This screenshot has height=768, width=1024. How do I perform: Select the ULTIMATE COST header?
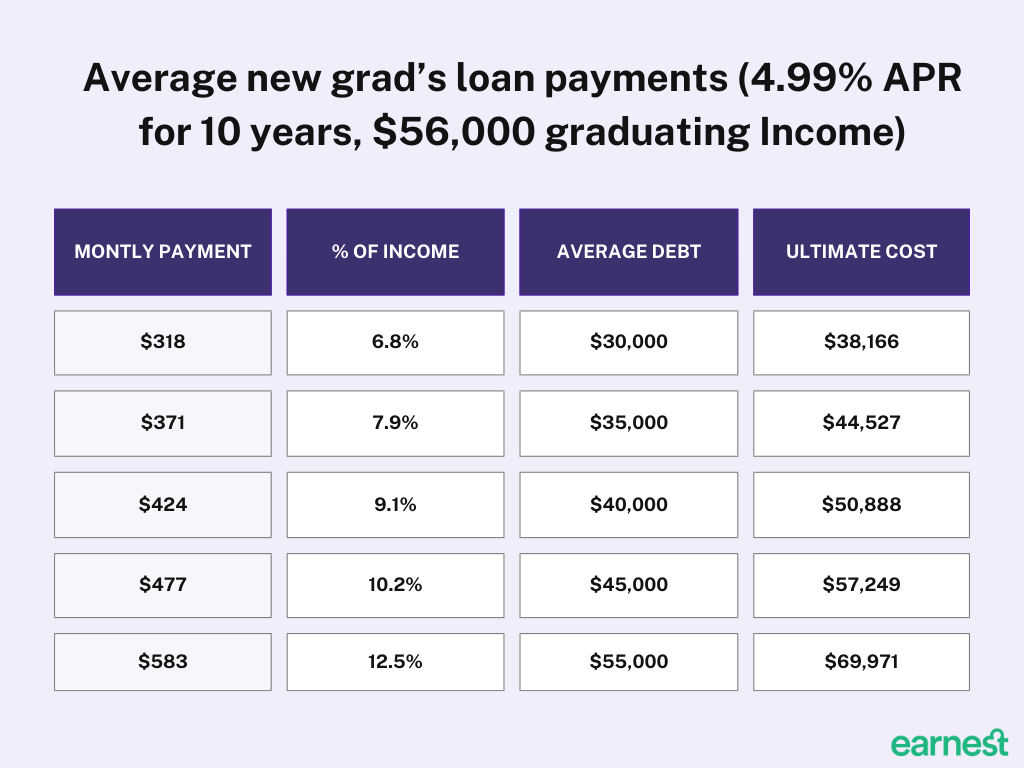(x=861, y=252)
